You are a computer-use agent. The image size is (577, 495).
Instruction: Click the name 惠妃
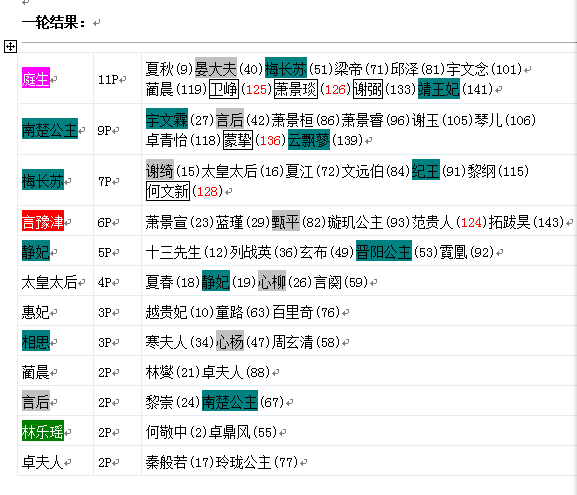click(x=36, y=312)
